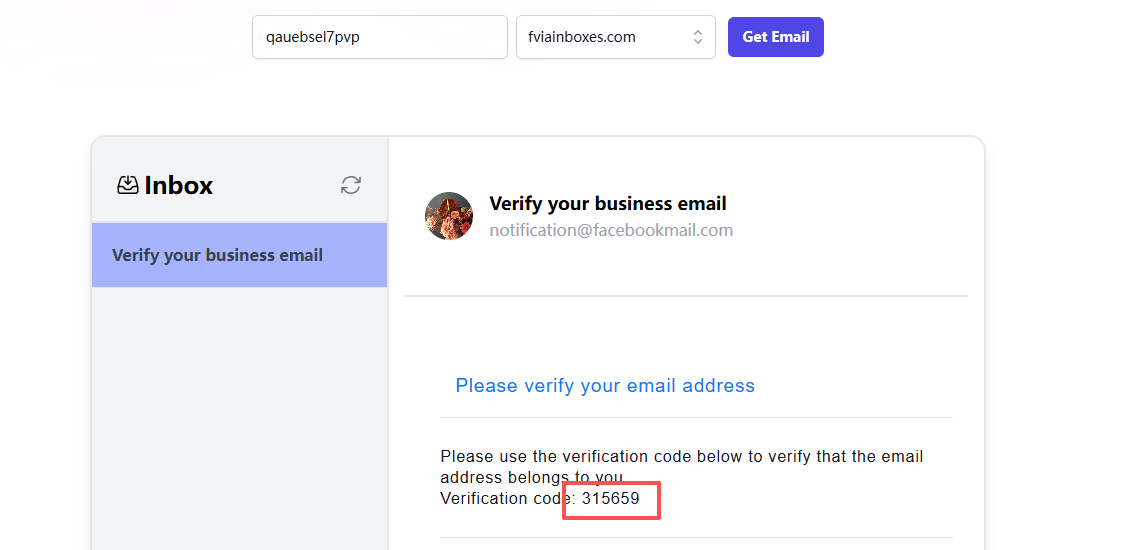Click the empty inbox list area below the message
1134x550 pixels.
pos(239,420)
